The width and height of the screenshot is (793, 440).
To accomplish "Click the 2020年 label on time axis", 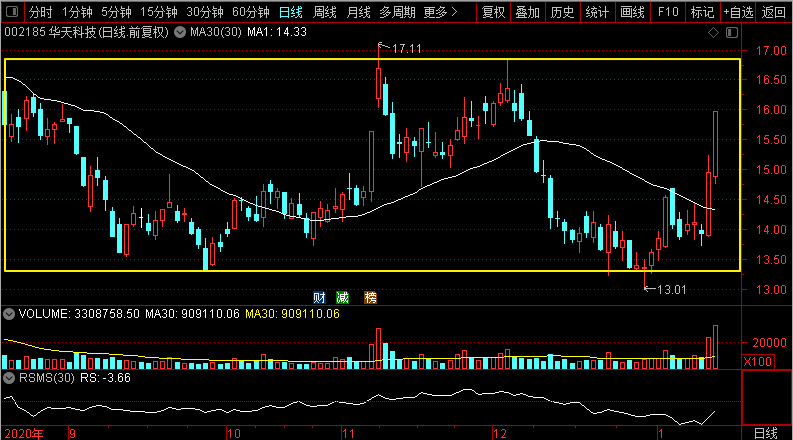I will 24,433.
